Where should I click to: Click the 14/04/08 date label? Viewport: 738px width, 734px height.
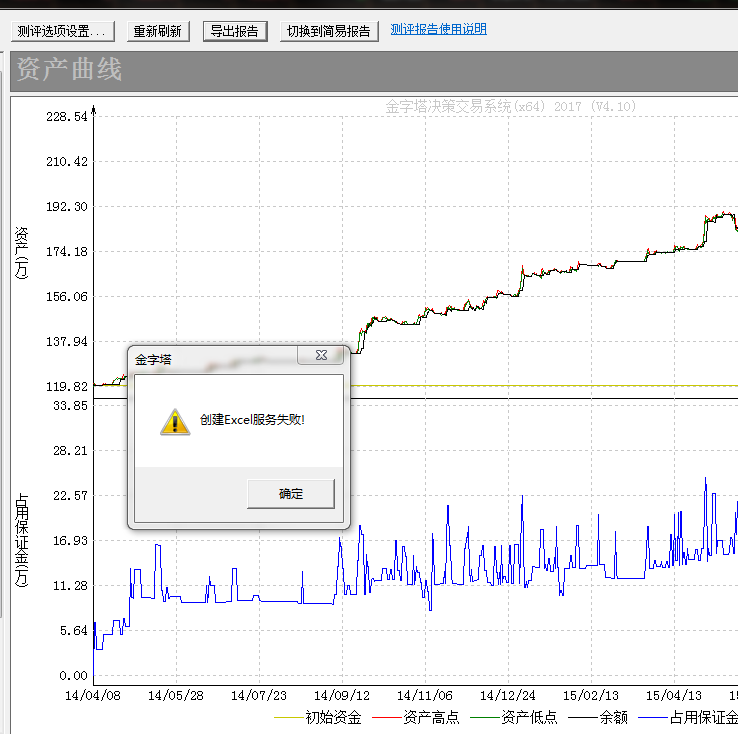click(93, 695)
